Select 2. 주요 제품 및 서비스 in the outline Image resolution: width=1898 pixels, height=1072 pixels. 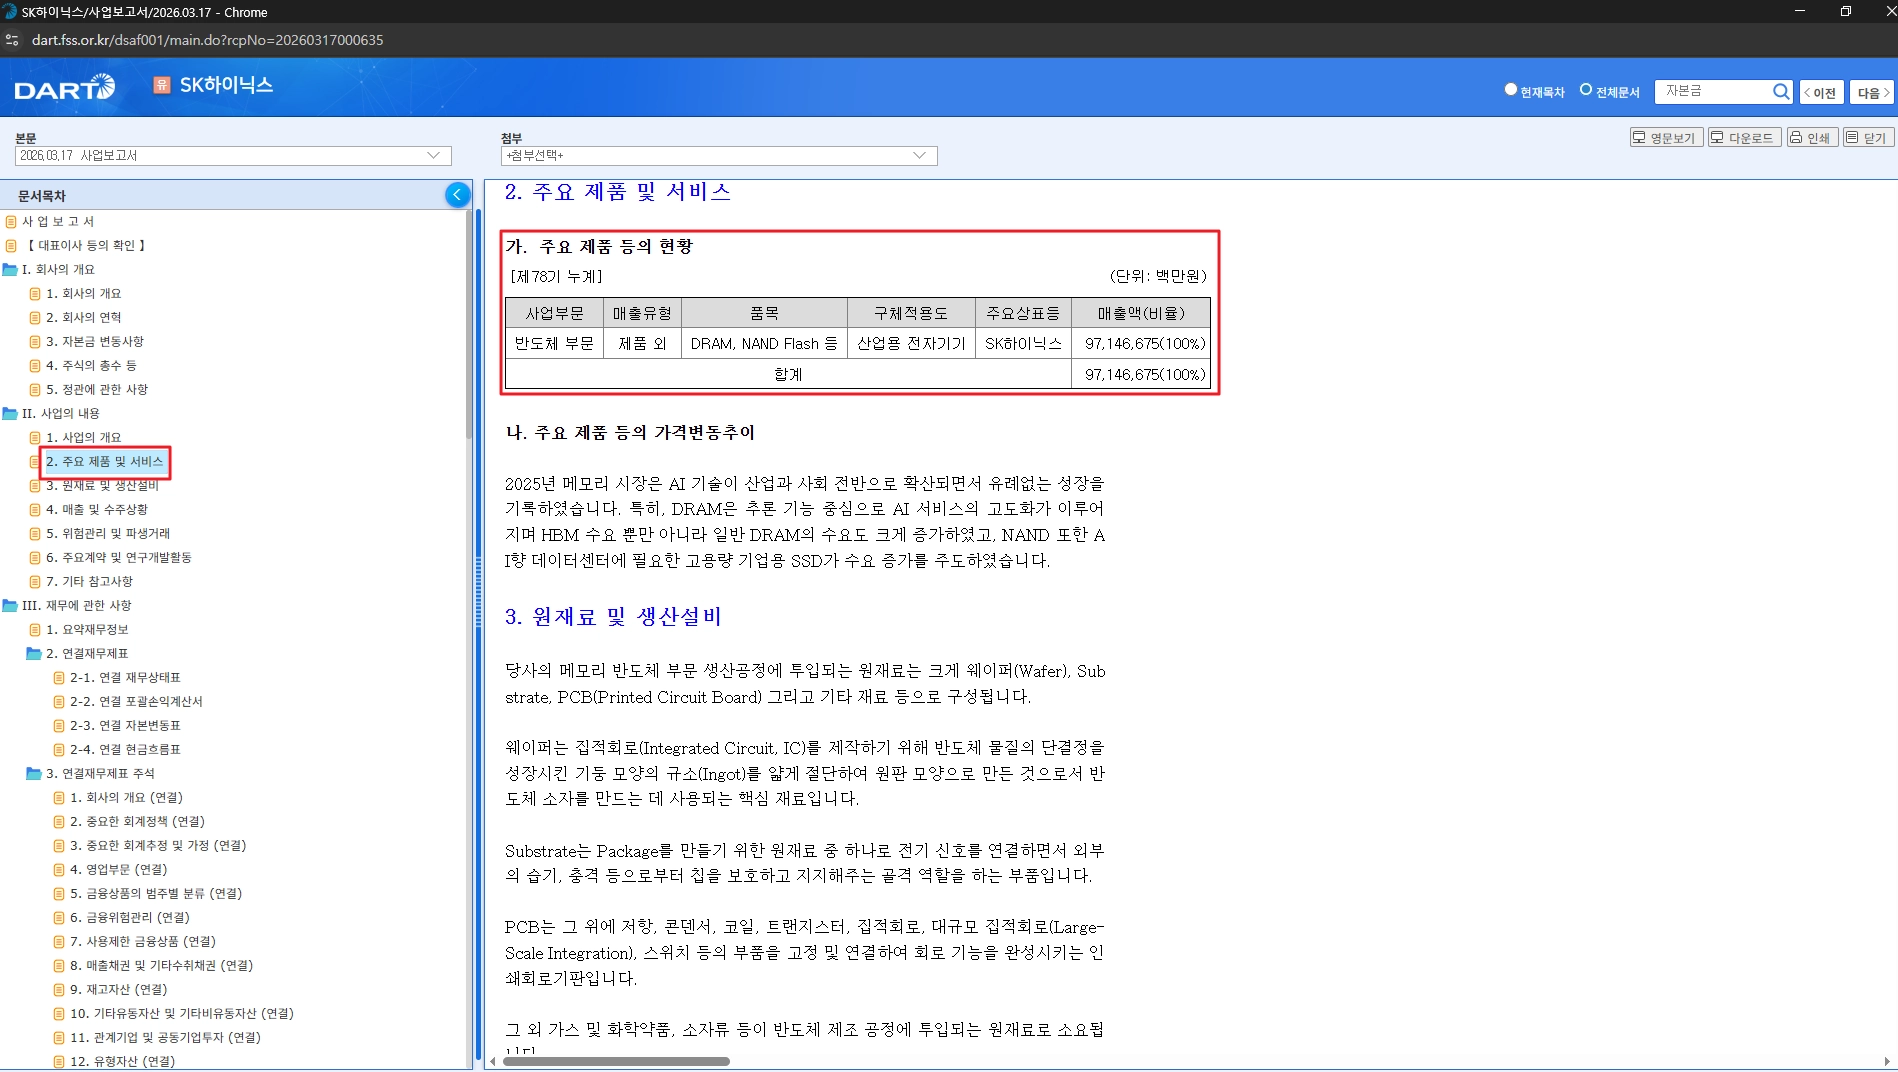click(x=104, y=461)
